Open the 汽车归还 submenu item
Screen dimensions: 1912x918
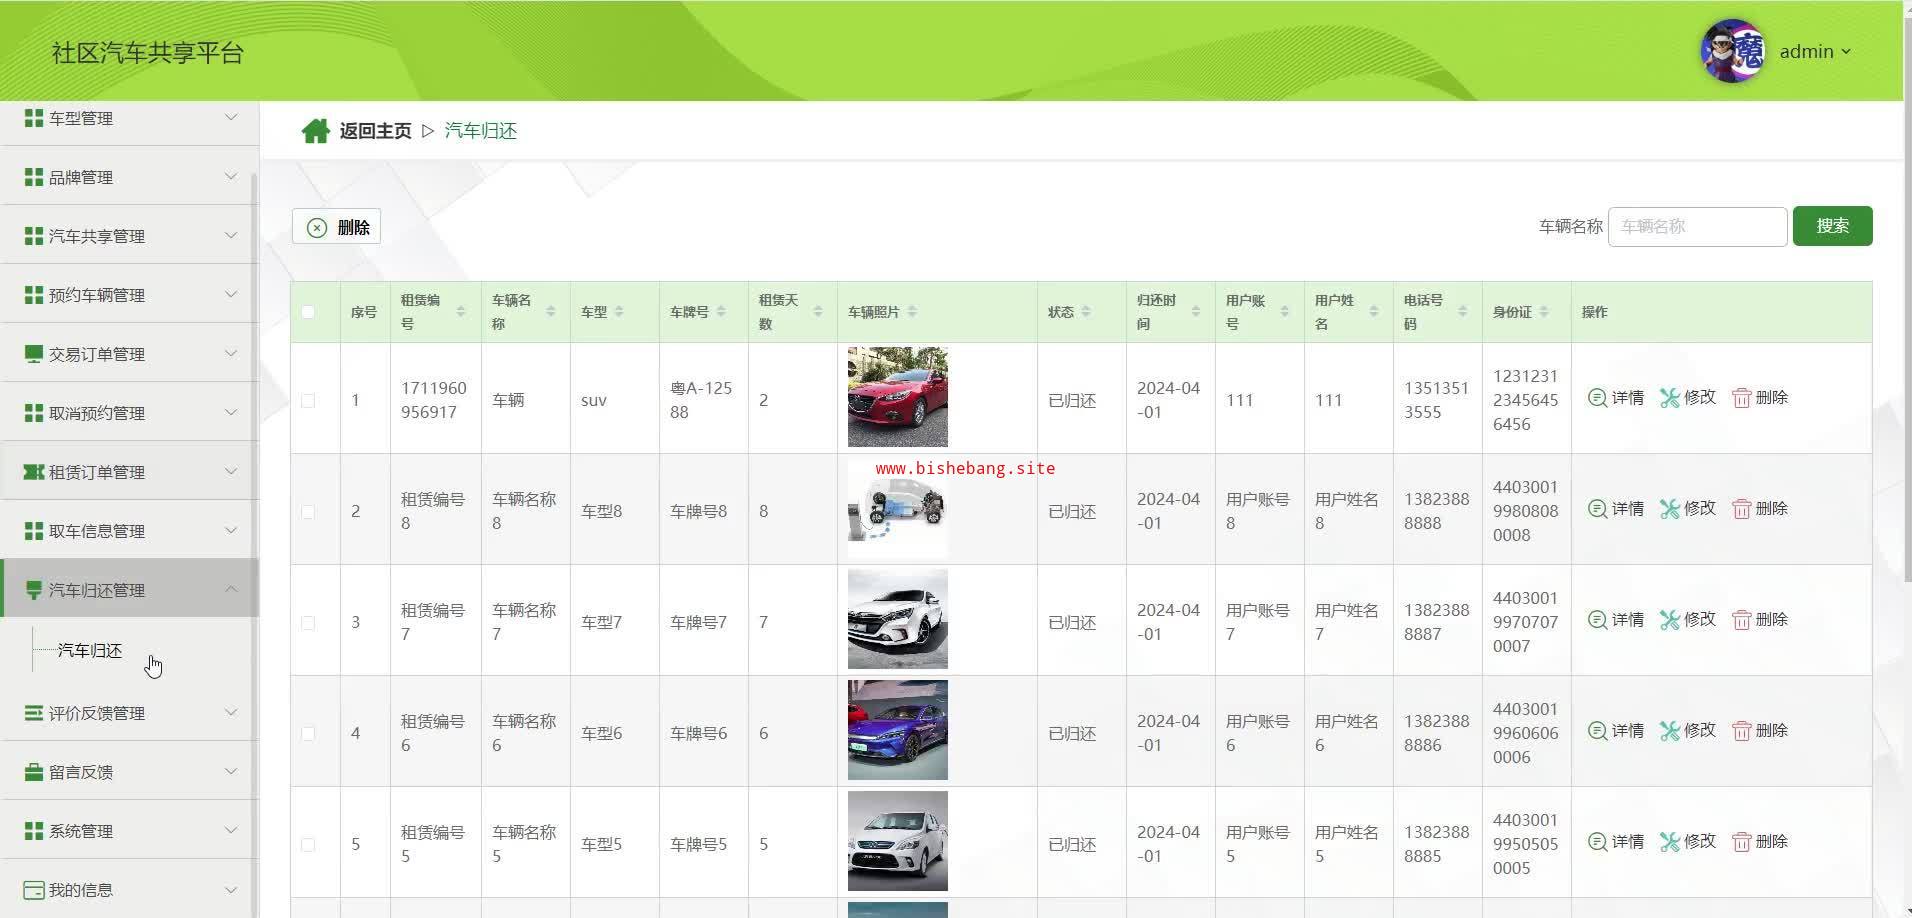[x=90, y=651]
